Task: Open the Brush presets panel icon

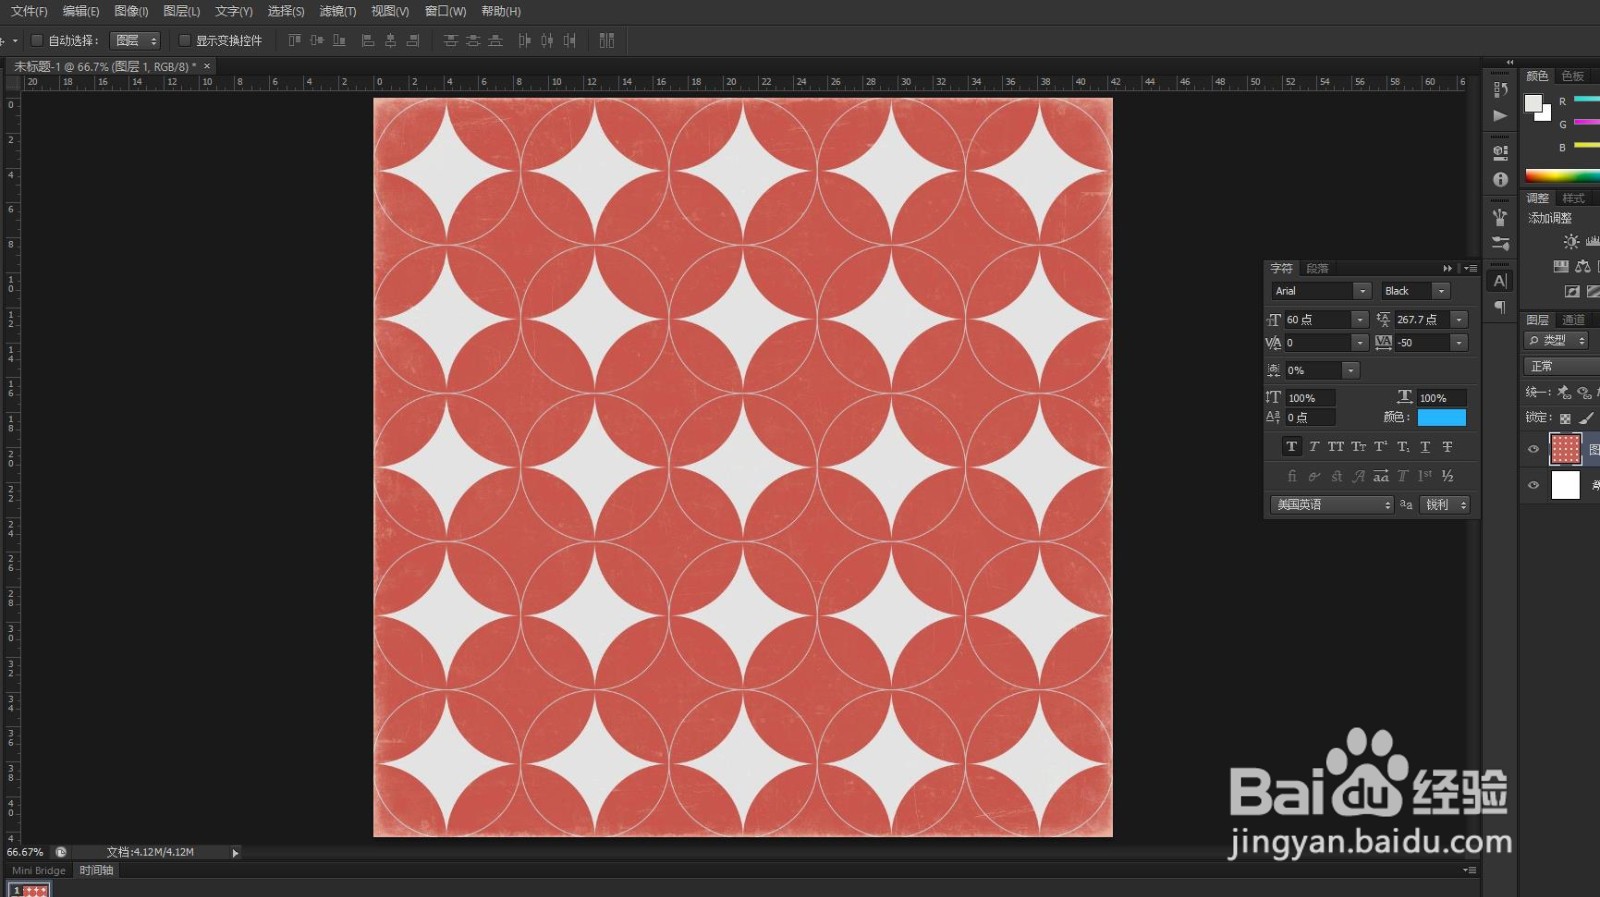Action: (1500, 217)
